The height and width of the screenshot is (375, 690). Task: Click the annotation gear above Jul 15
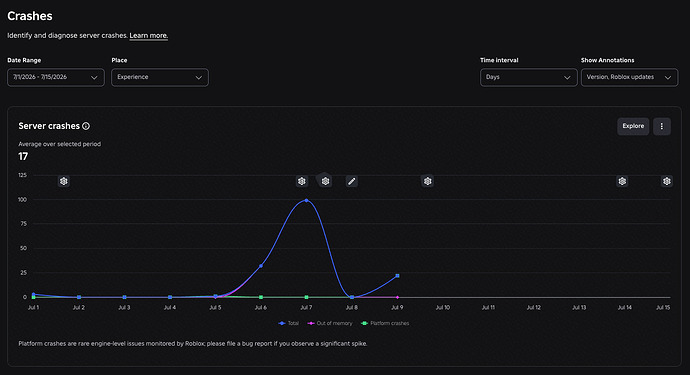click(x=667, y=181)
